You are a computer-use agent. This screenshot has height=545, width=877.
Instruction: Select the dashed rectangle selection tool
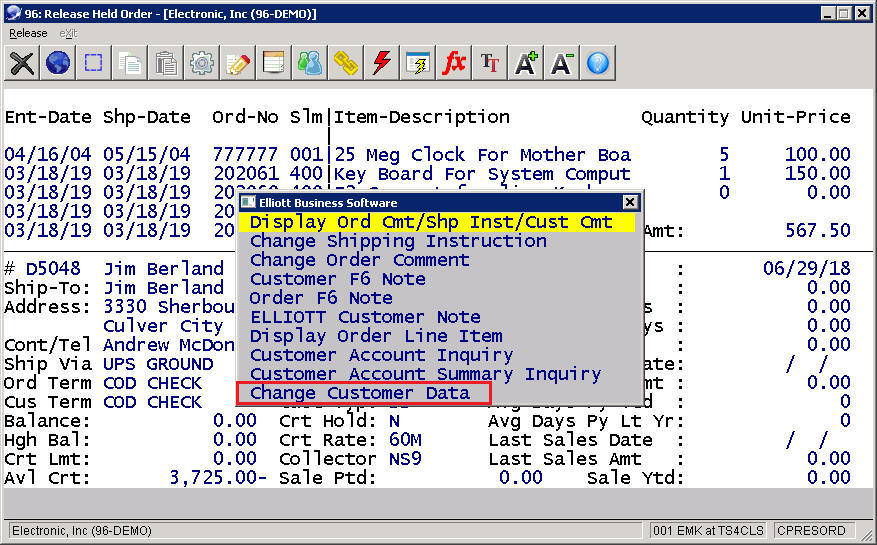coord(93,63)
